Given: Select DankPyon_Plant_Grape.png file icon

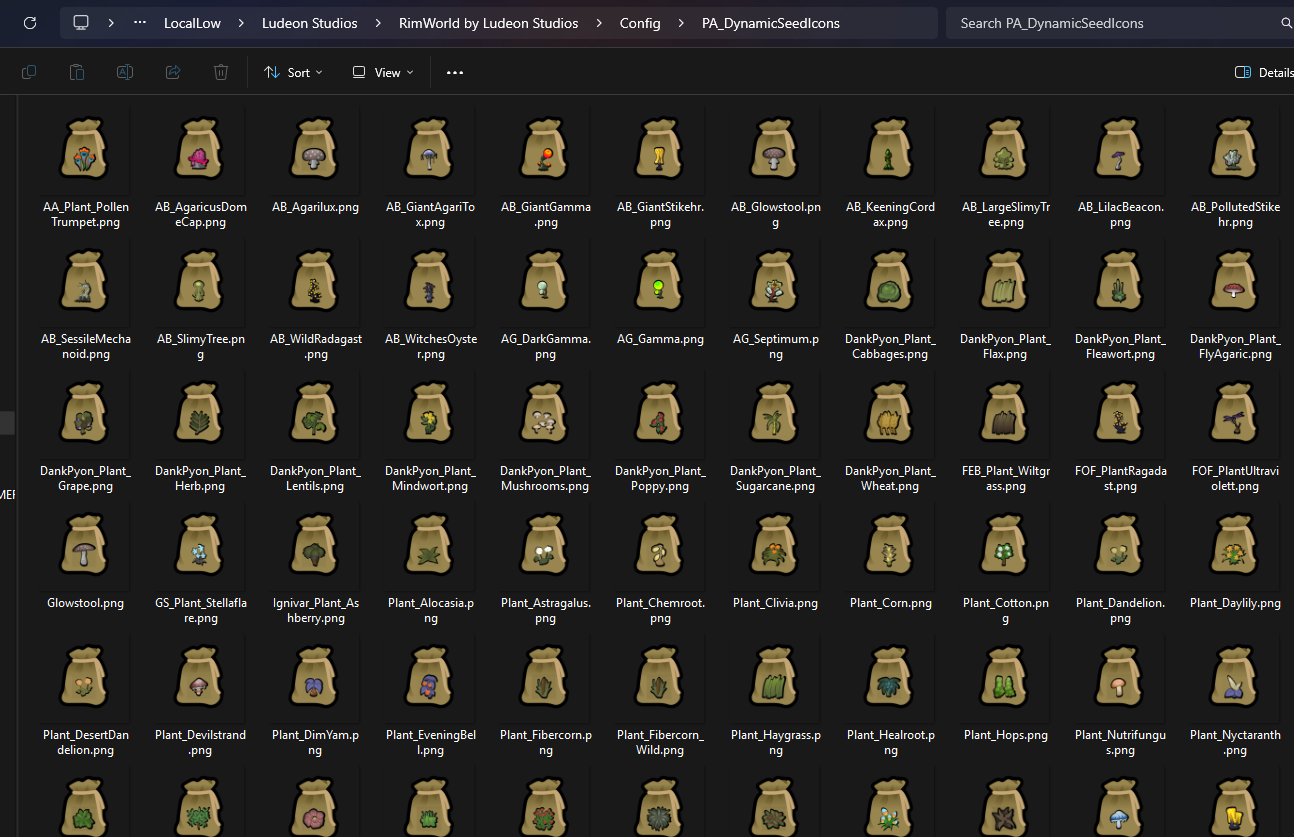Looking at the screenshot, I should pyautogui.click(x=85, y=413).
